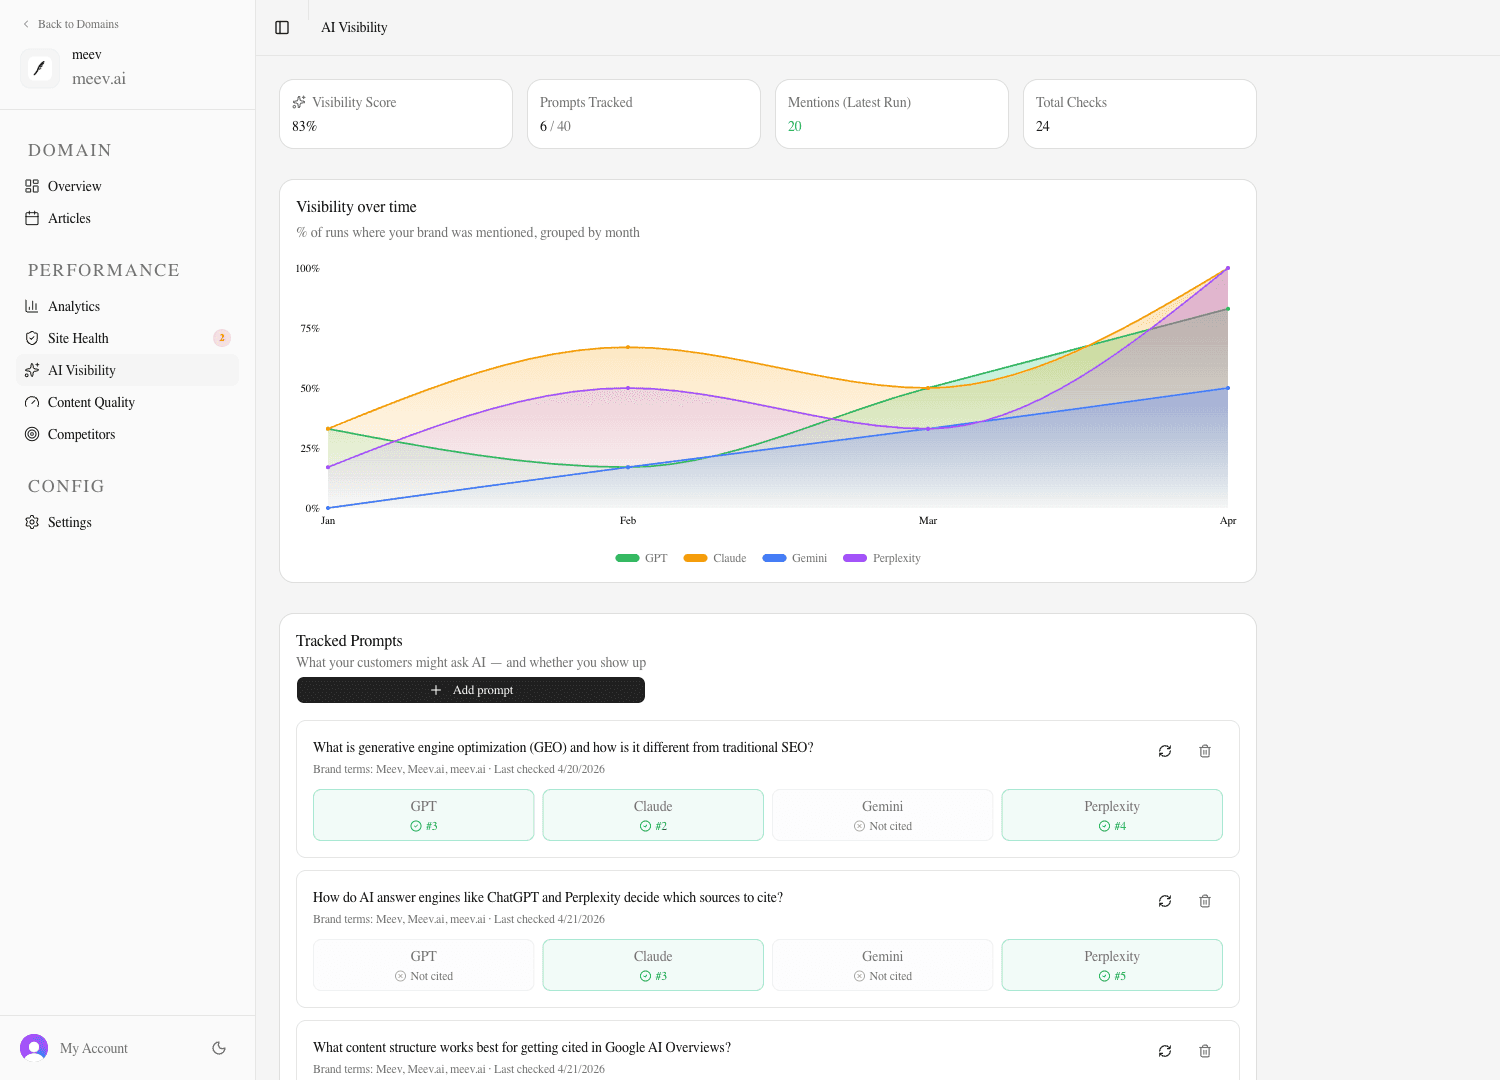
Task: Click the Content Quality gauge icon
Action: pos(32,402)
